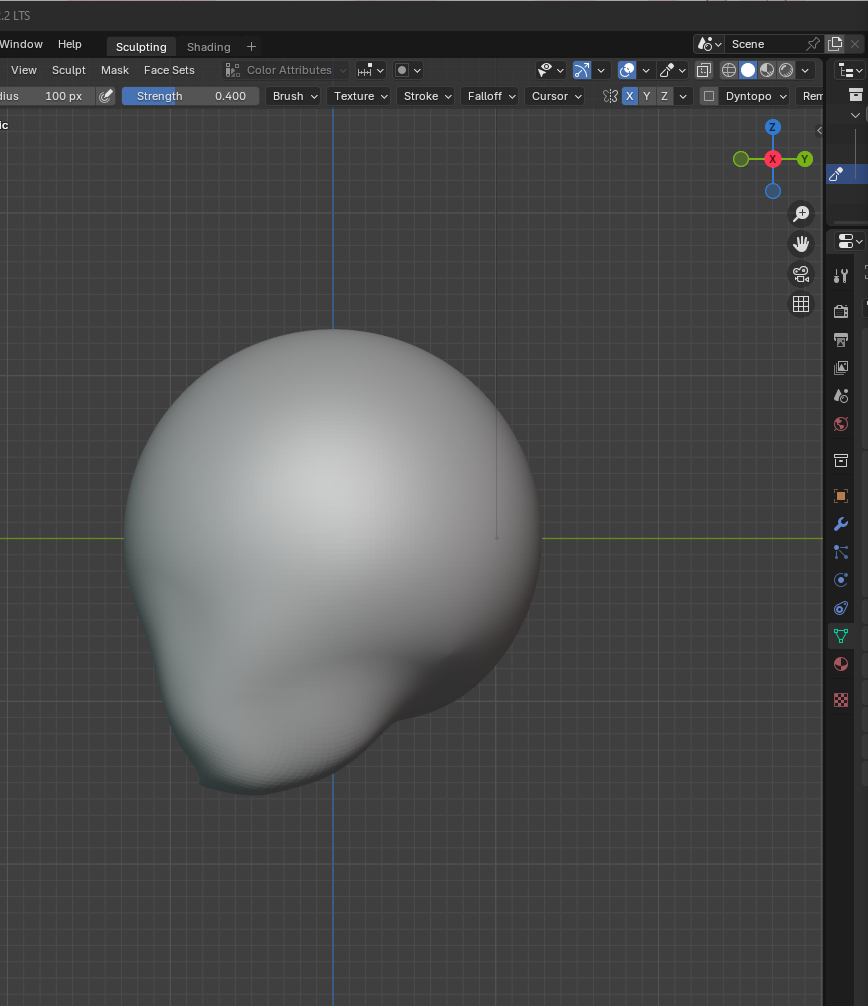This screenshot has height=1006, width=868.
Task: Click the add workspace plus button
Action: pyautogui.click(x=251, y=47)
